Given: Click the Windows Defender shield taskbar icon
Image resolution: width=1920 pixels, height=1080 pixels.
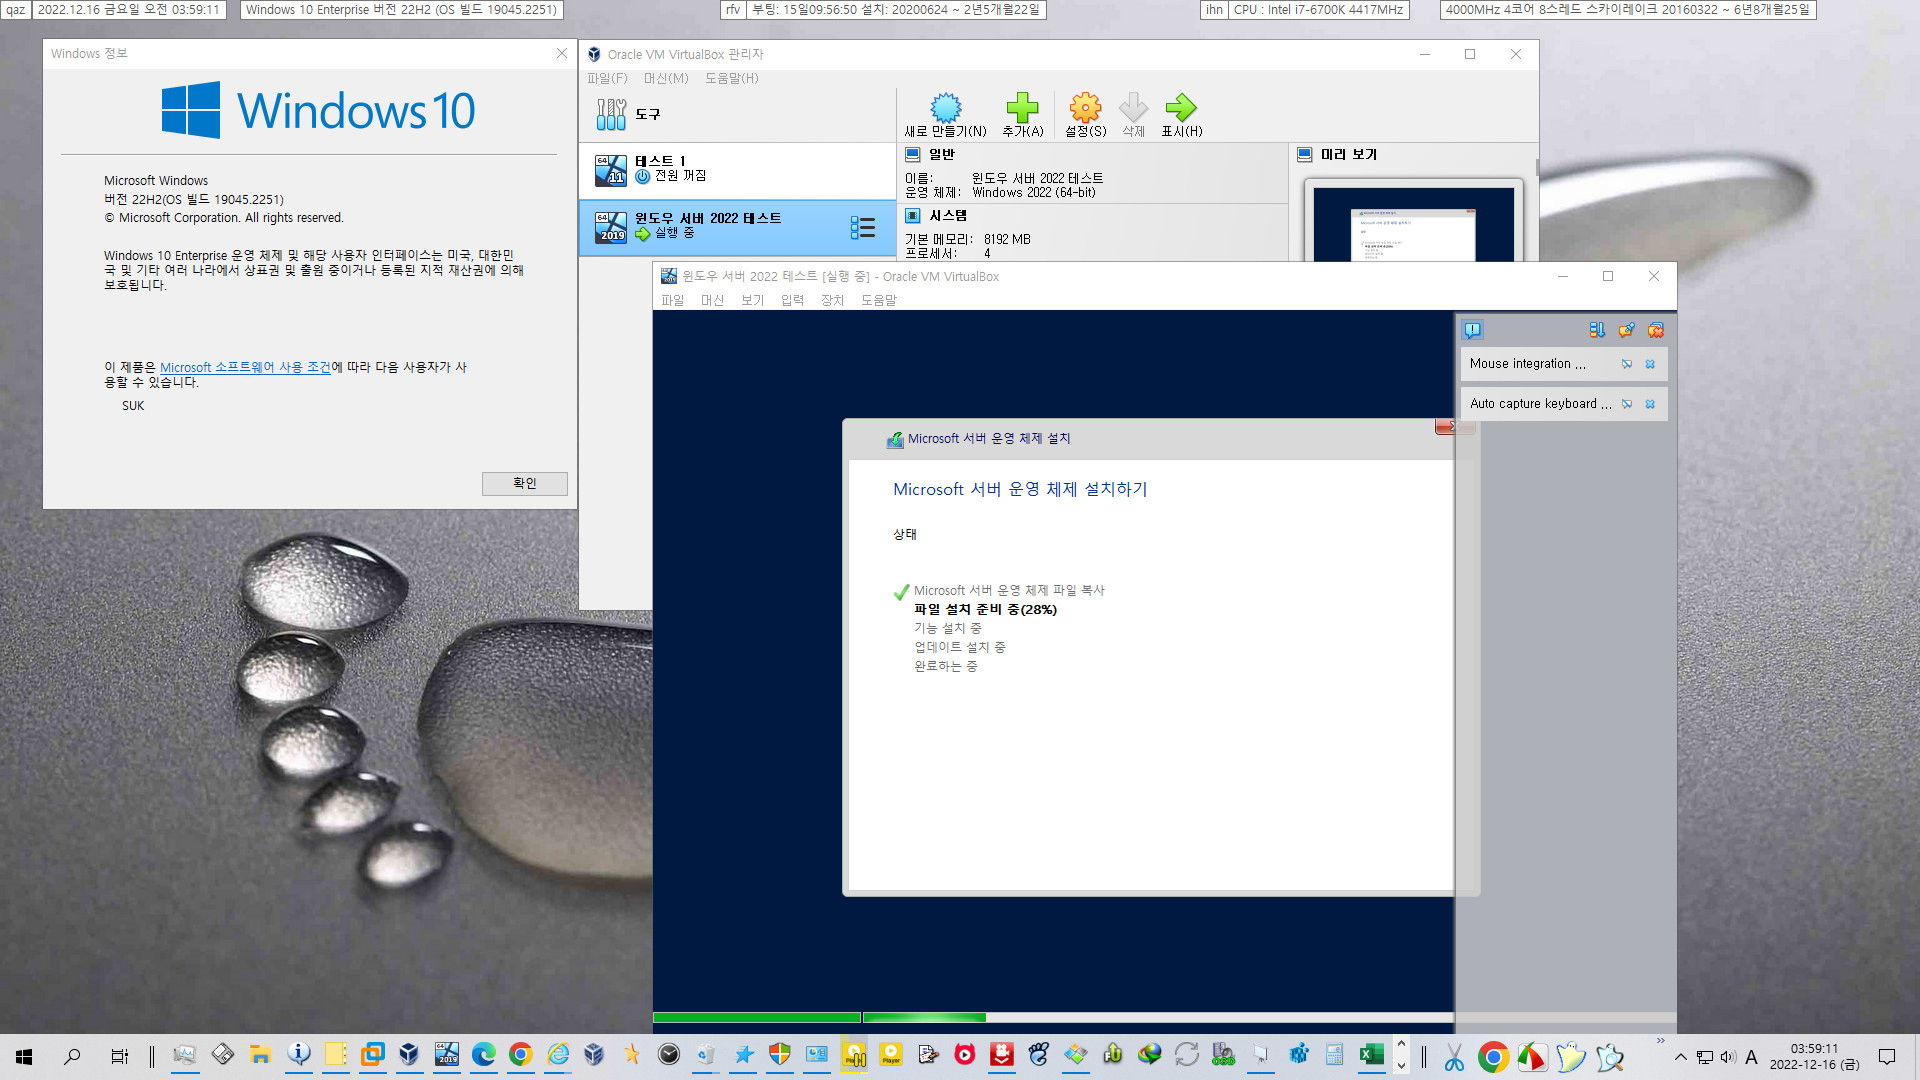Looking at the screenshot, I should [x=780, y=1054].
